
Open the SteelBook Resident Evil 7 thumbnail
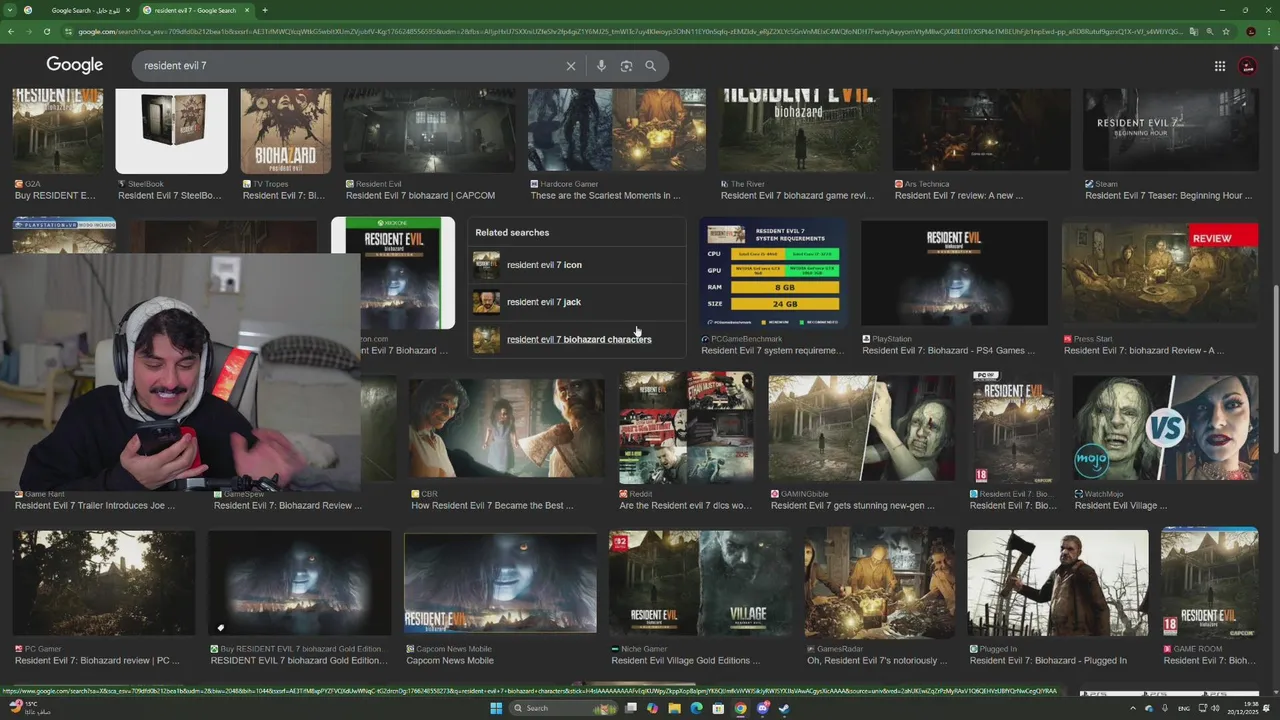tap(171, 131)
